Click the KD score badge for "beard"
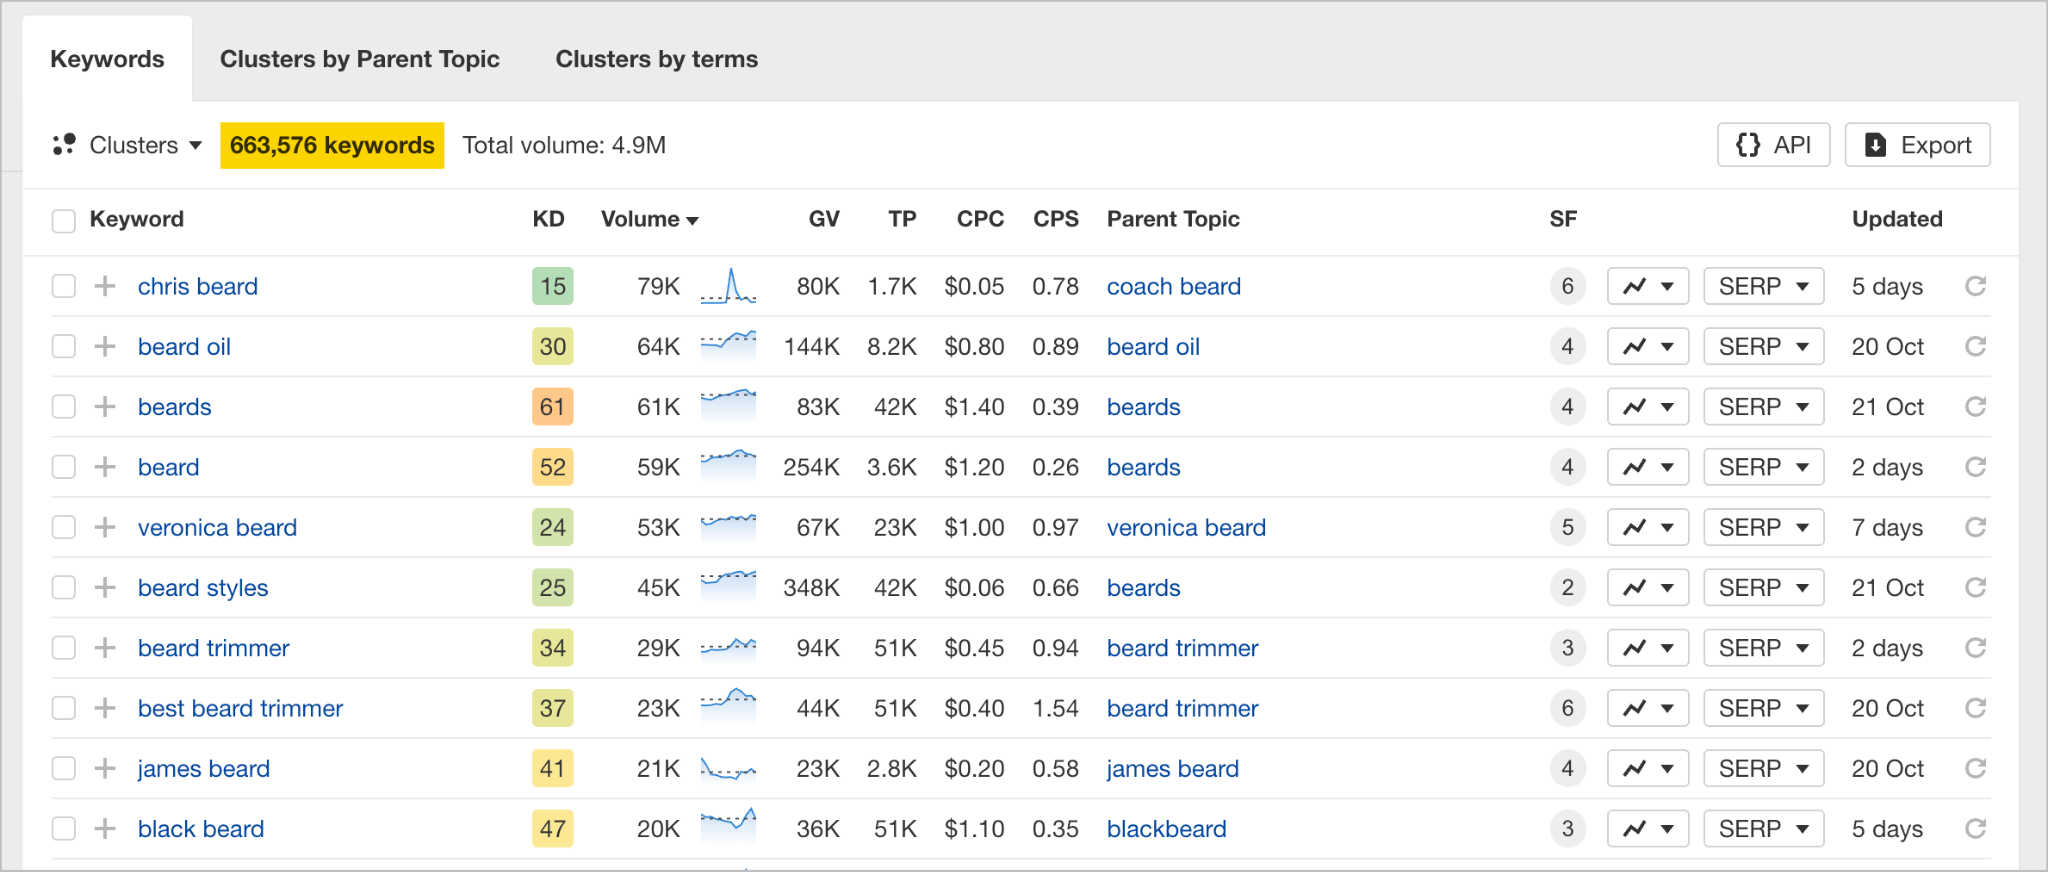Screen dimensions: 2048x872 click(551, 466)
